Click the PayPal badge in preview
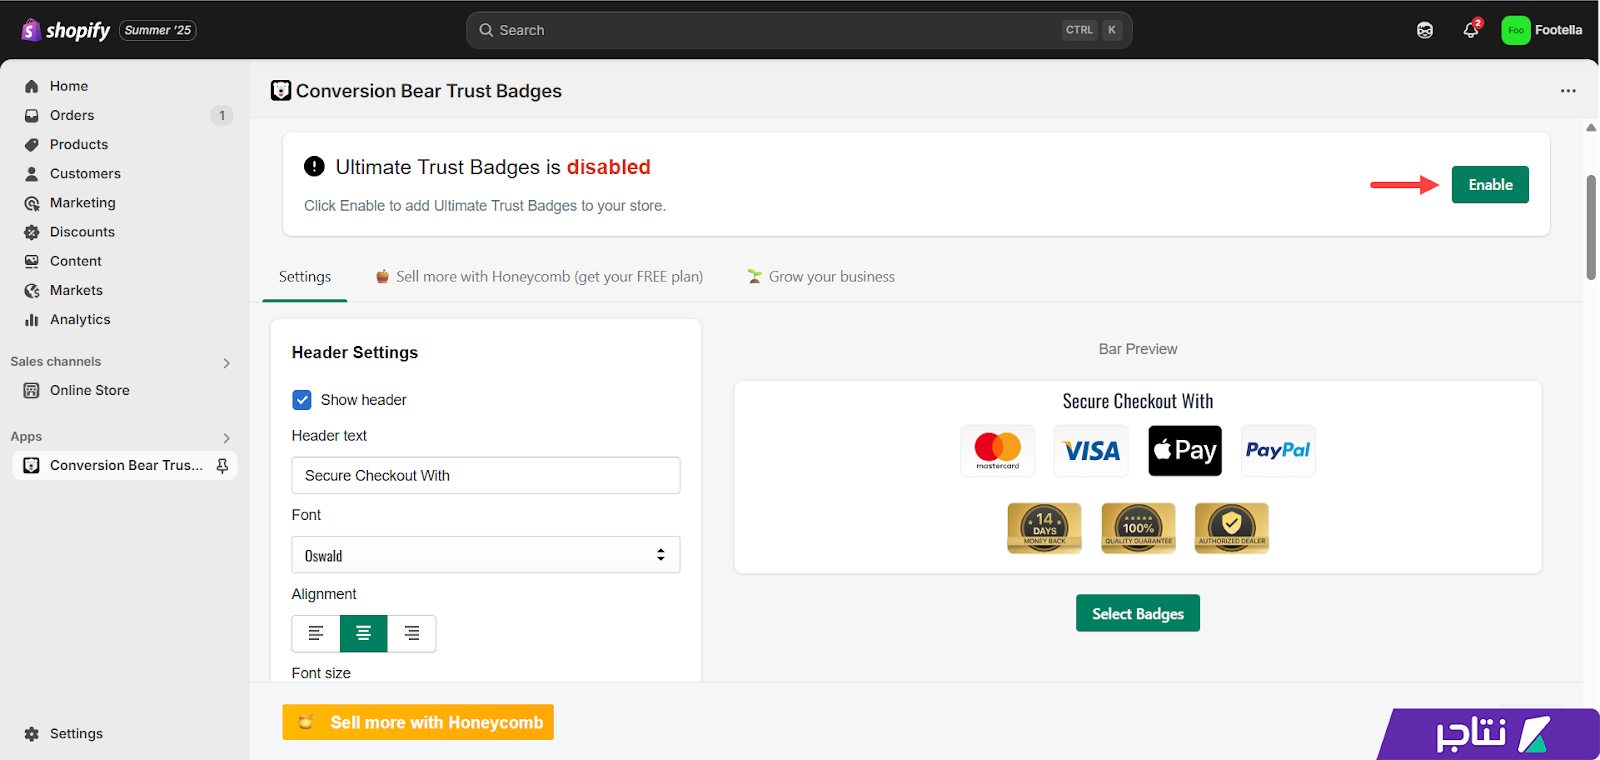This screenshot has width=1600, height=760. pyautogui.click(x=1278, y=450)
